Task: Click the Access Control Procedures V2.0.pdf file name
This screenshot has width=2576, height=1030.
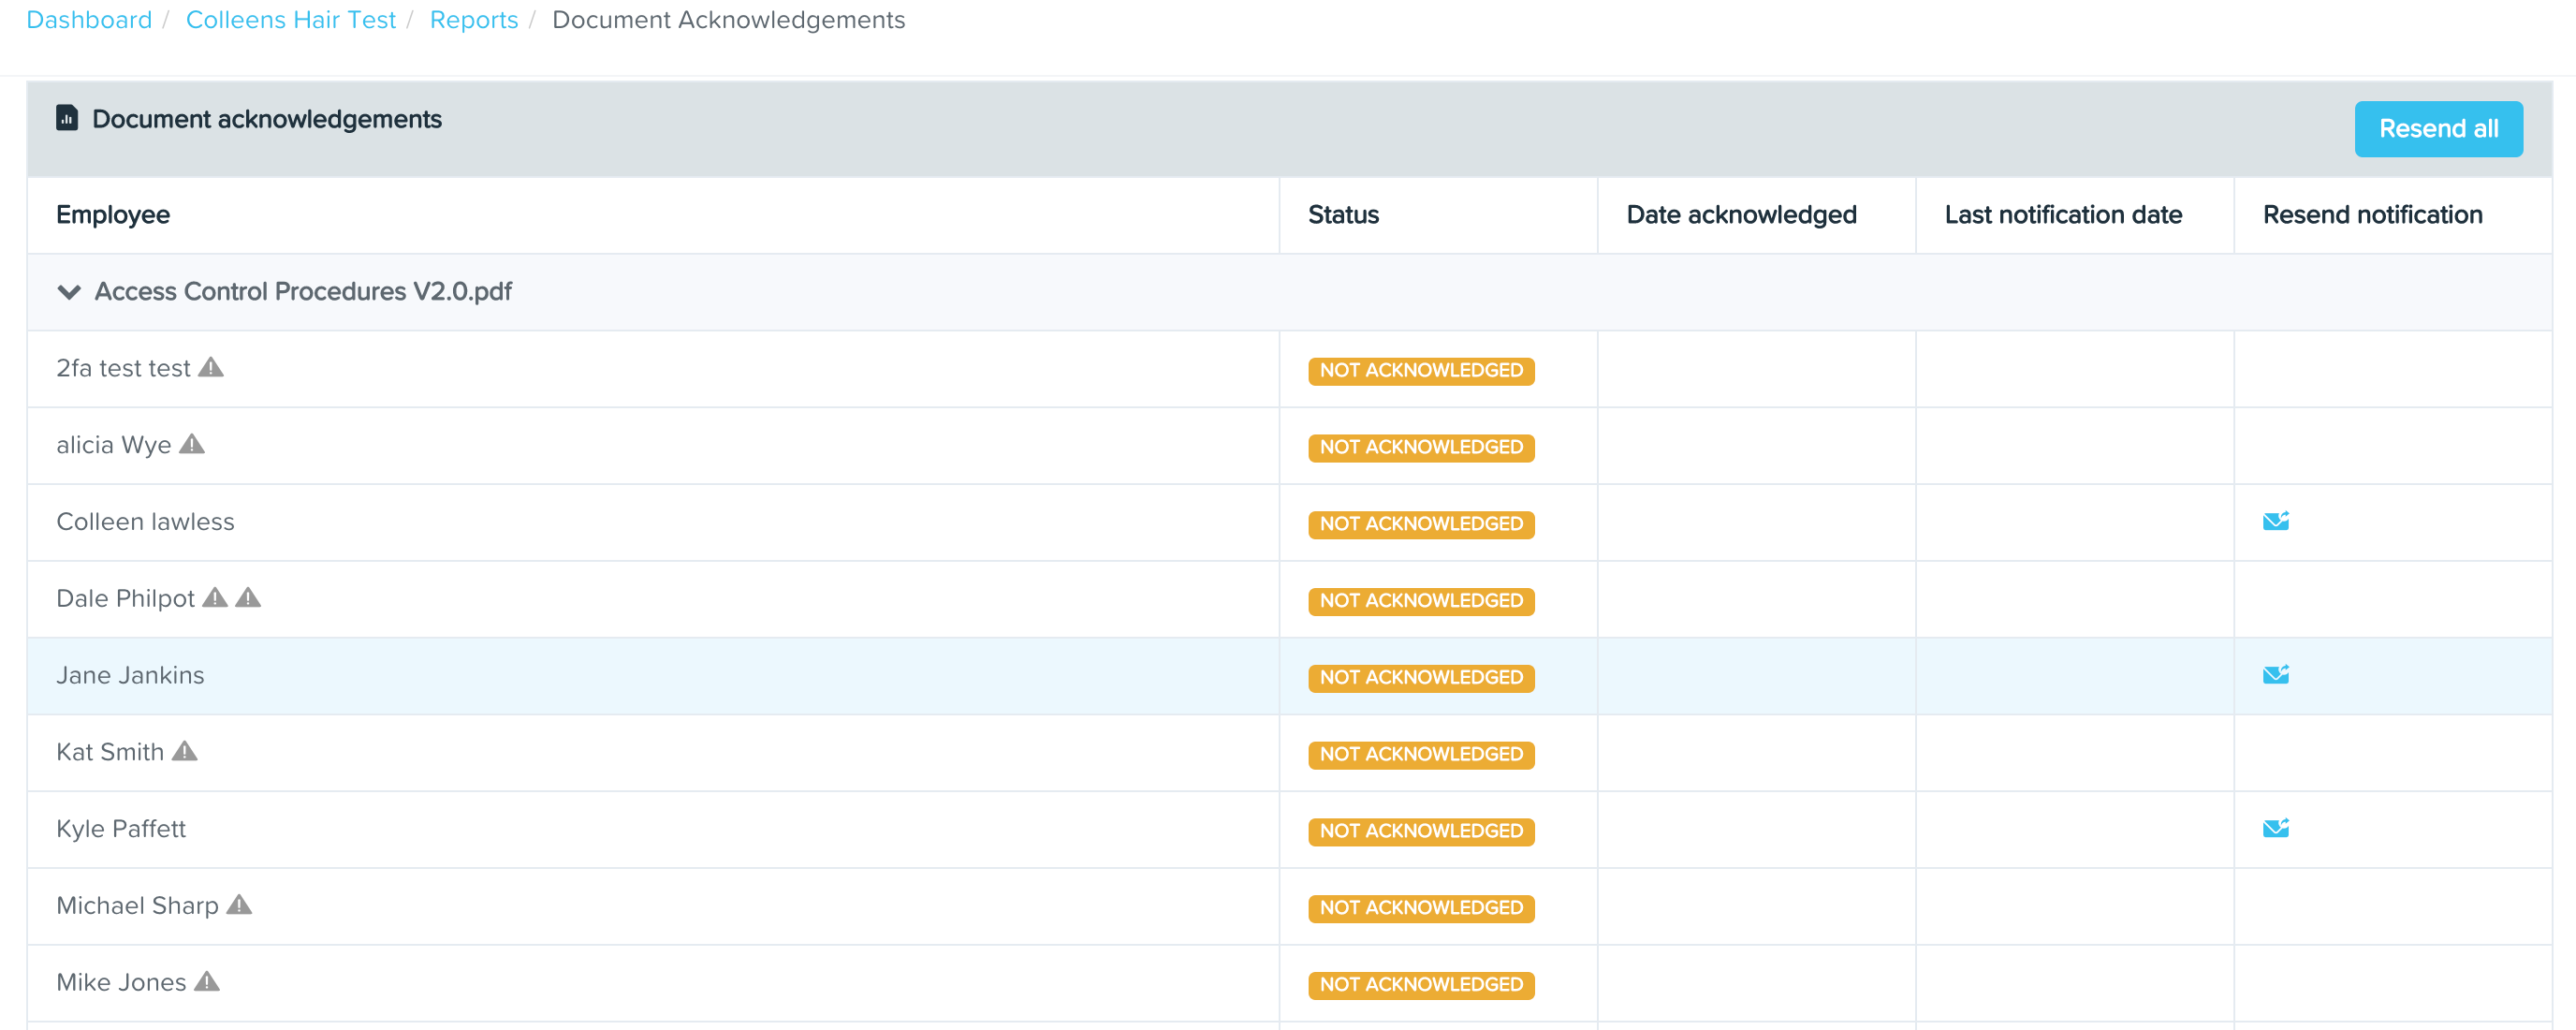Action: pos(303,292)
